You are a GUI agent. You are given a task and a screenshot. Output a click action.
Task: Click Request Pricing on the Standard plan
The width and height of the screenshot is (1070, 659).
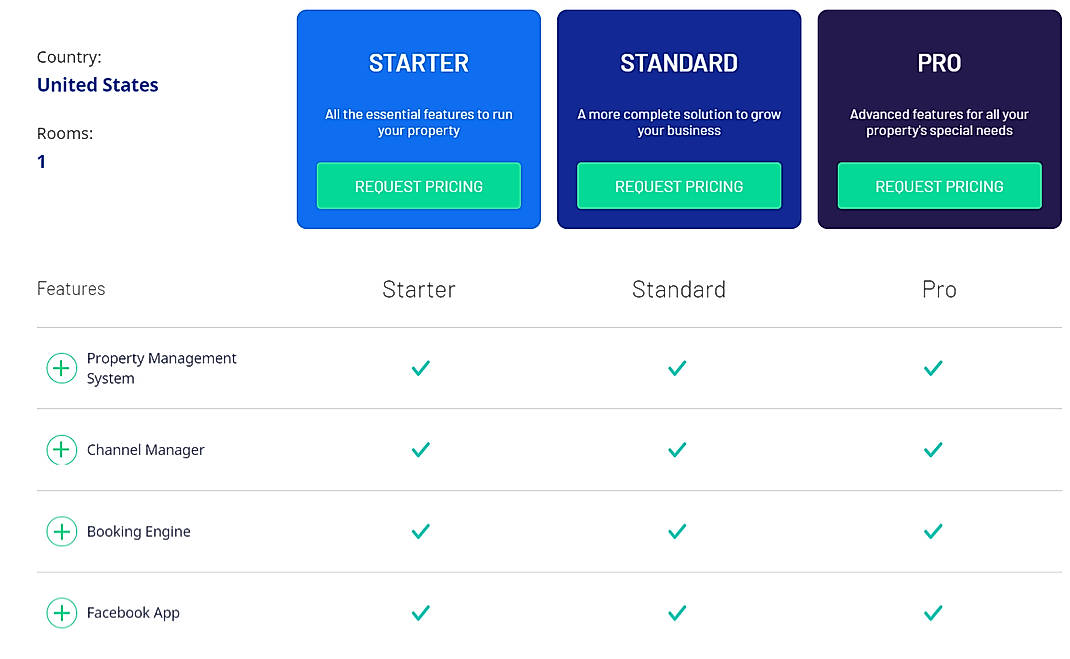pos(679,186)
